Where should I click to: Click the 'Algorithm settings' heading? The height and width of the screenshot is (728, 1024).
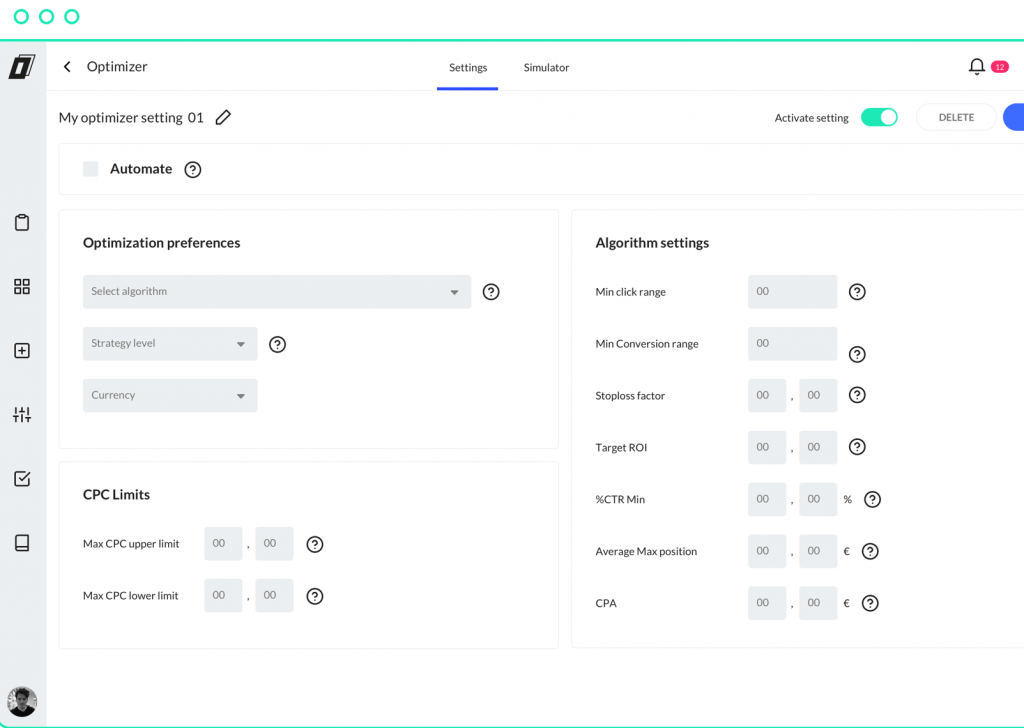(652, 243)
